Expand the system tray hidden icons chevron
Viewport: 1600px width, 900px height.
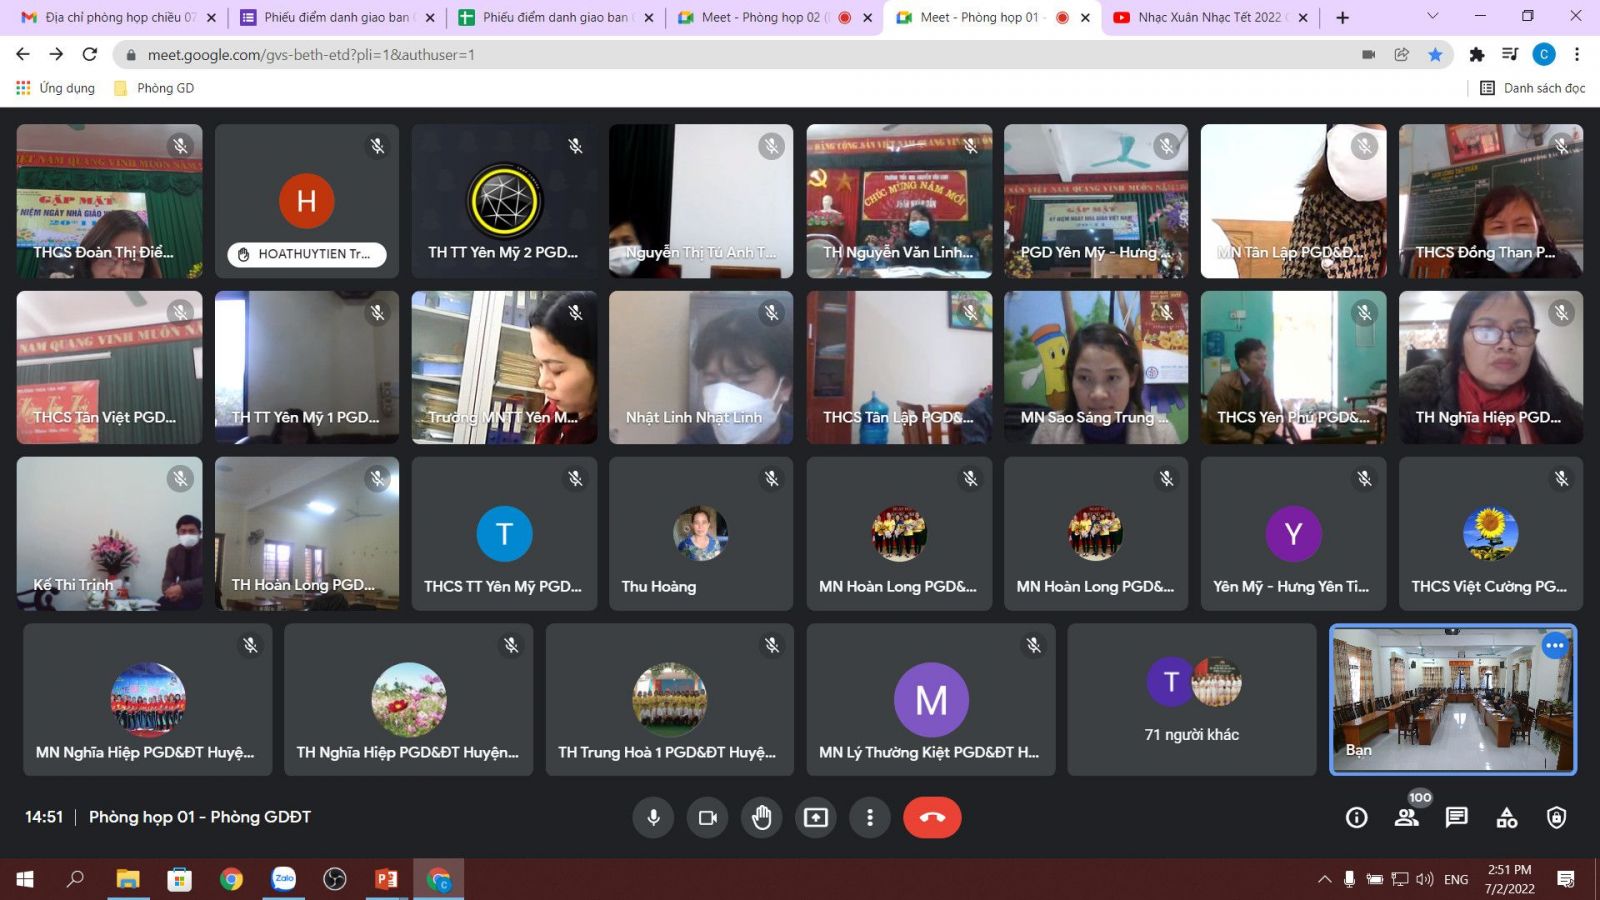tap(1324, 879)
